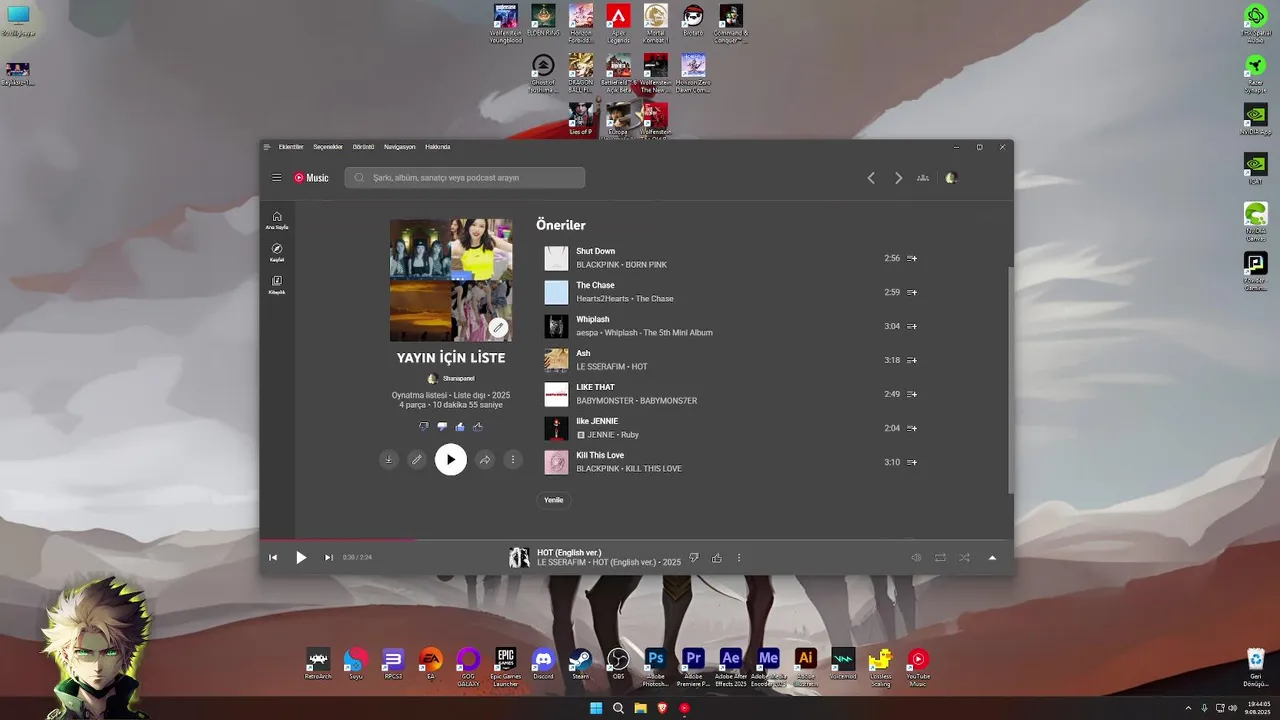Click the song progress bar
Screen dimensions: 1280x720
coord(636,540)
